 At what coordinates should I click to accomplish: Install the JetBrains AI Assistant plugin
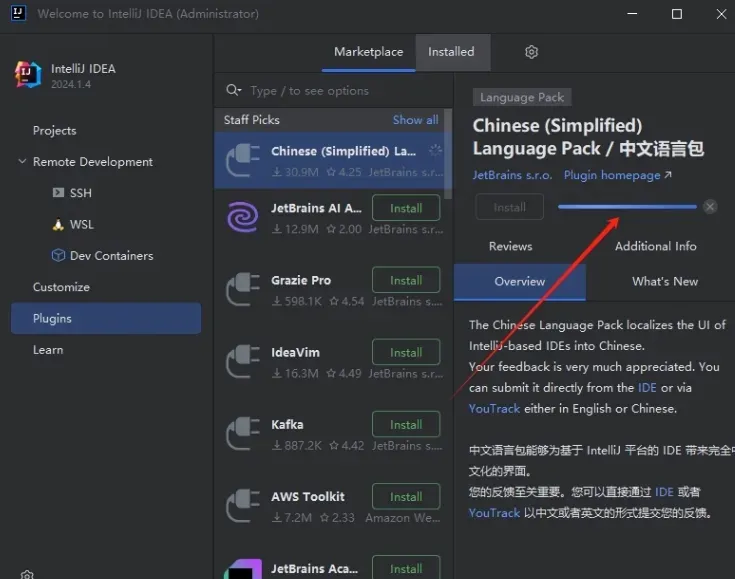406,208
